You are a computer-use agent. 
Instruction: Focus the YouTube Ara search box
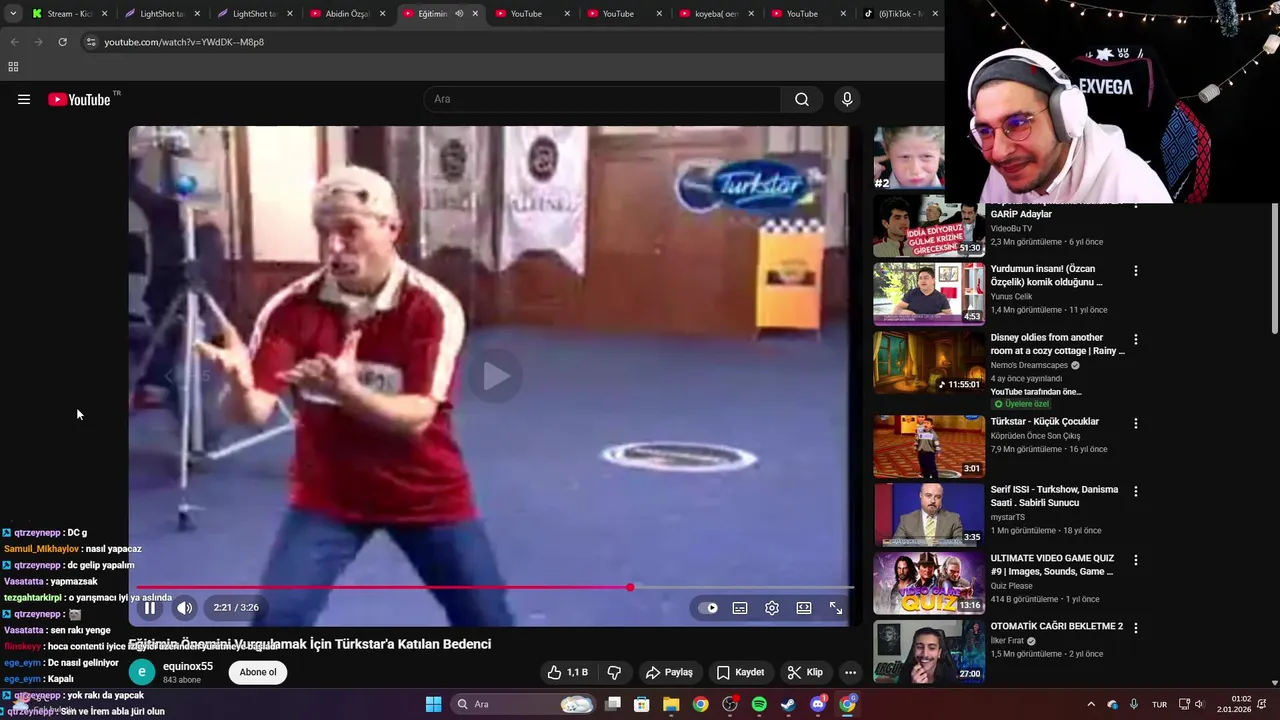click(603, 99)
